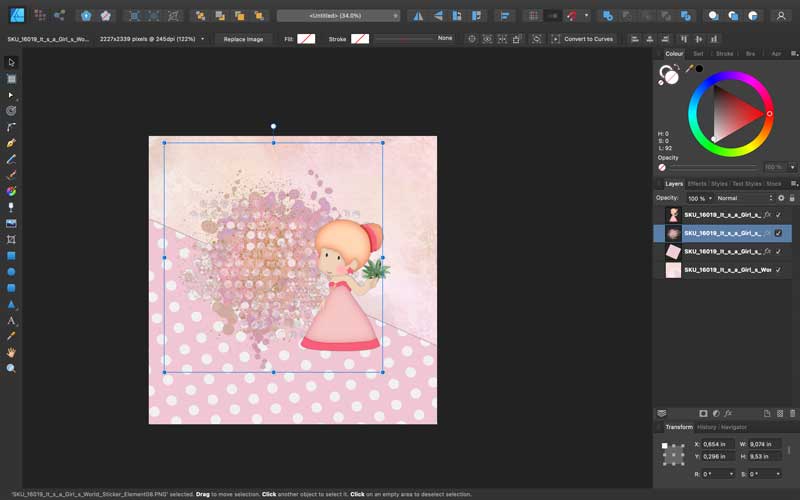Select the Colour Picker tool
This screenshot has height=500, width=800.
(11, 336)
